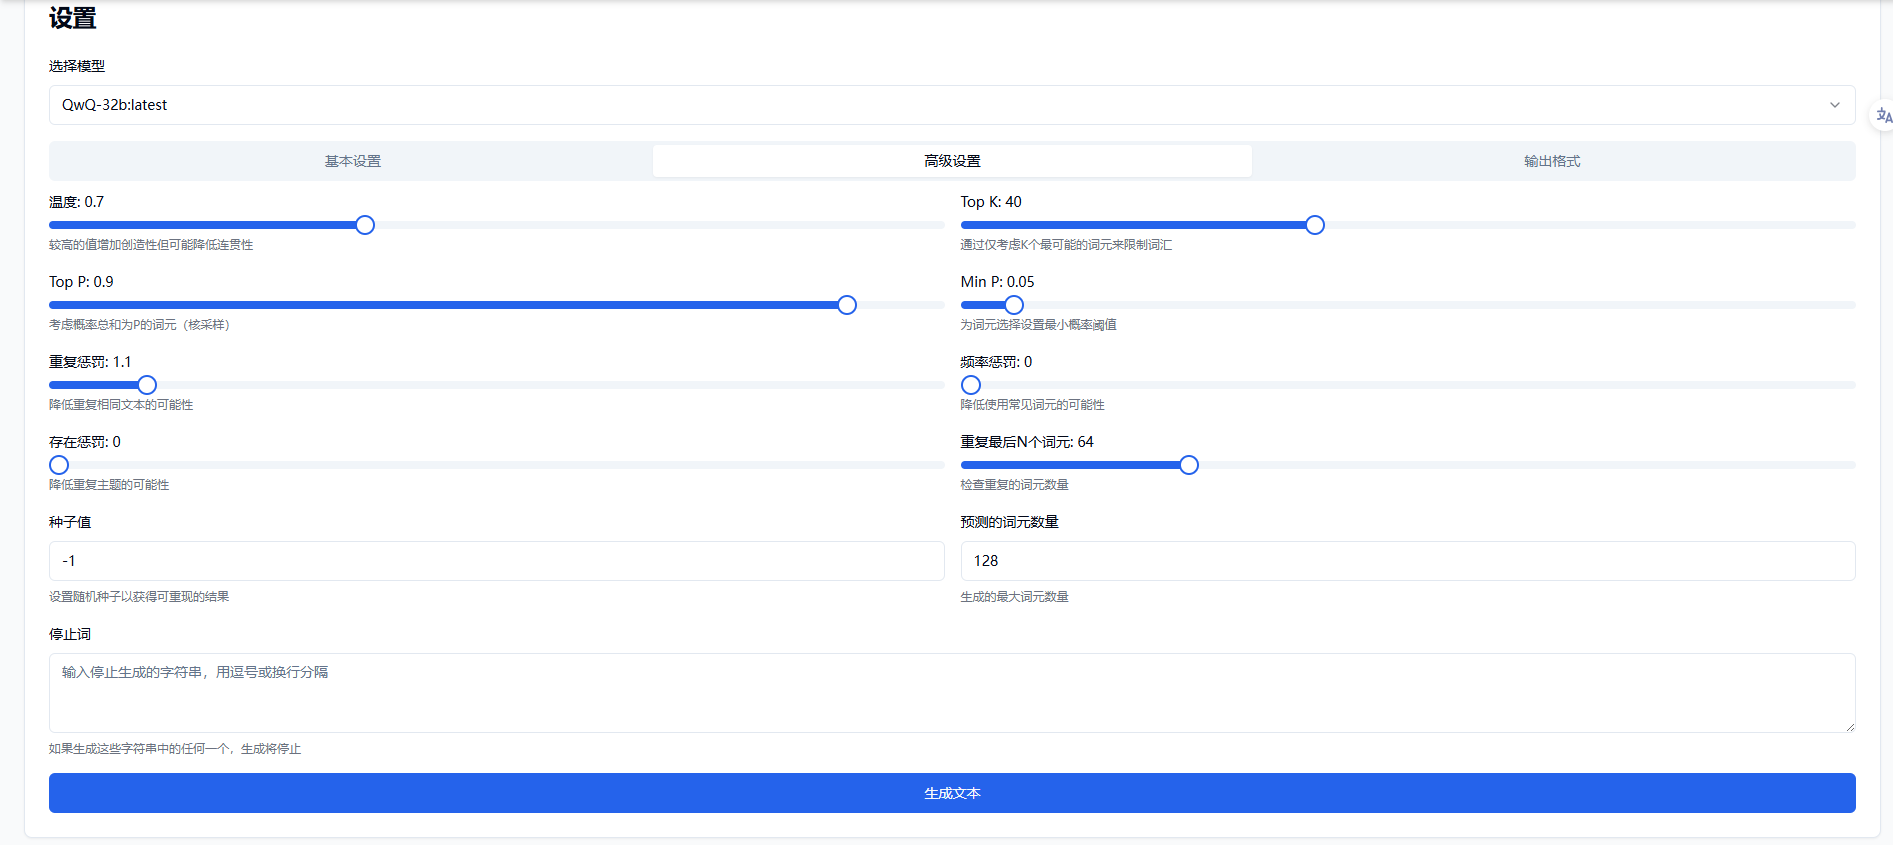This screenshot has height=845, width=1893.
Task: Click into the 停止词 text area
Action: coord(952,692)
